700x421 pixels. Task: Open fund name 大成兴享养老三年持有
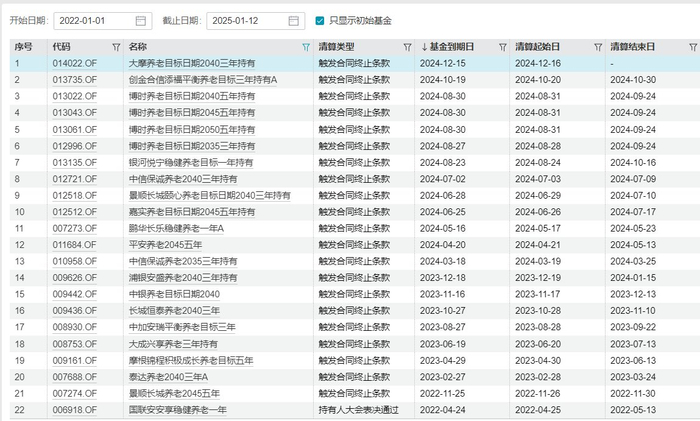coord(173,344)
